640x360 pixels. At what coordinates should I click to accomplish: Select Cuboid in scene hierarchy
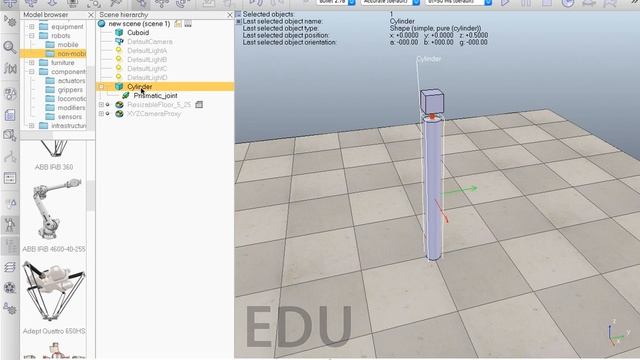coord(138,33)
